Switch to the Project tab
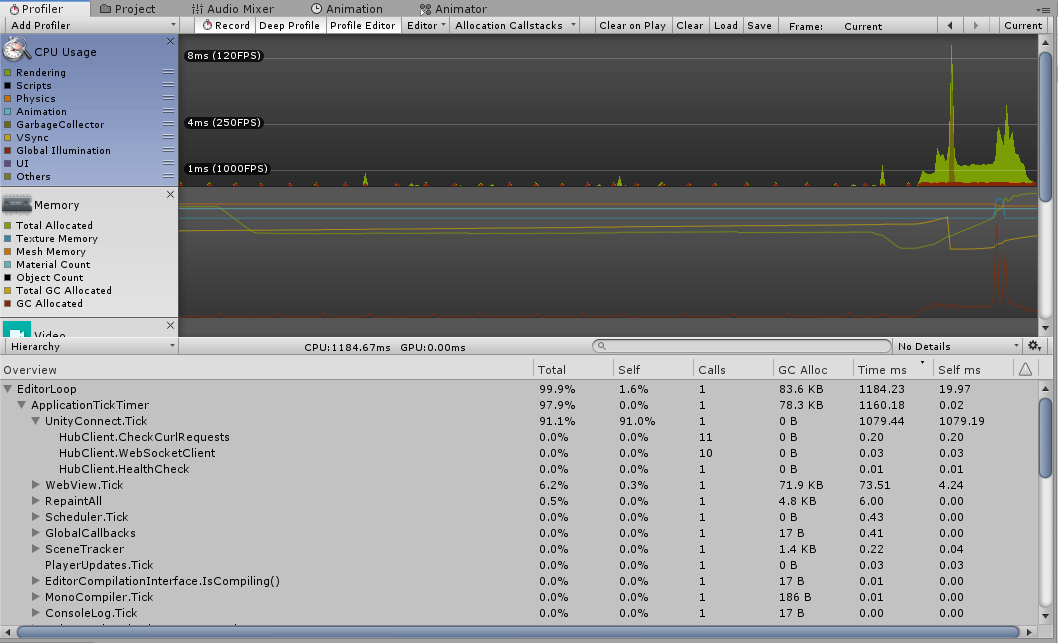The width and height of the screenshot is (1058, 643). (x=131, y=8)
